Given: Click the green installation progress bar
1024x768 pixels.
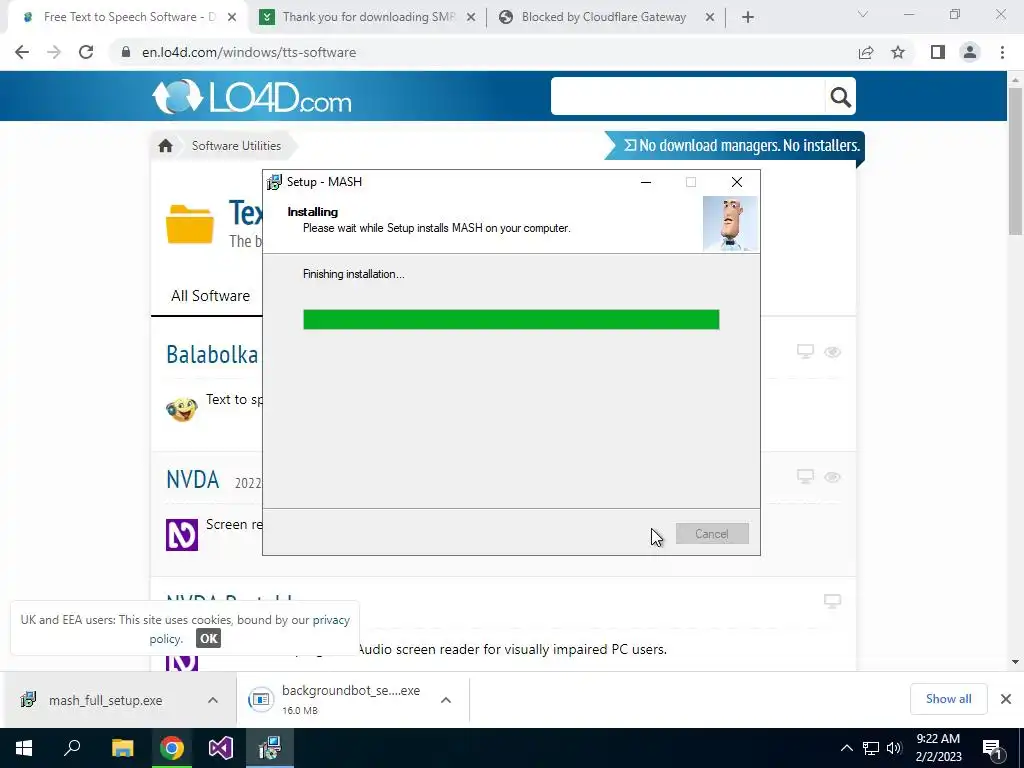Looking at the screenshot, I should [511, 319].
